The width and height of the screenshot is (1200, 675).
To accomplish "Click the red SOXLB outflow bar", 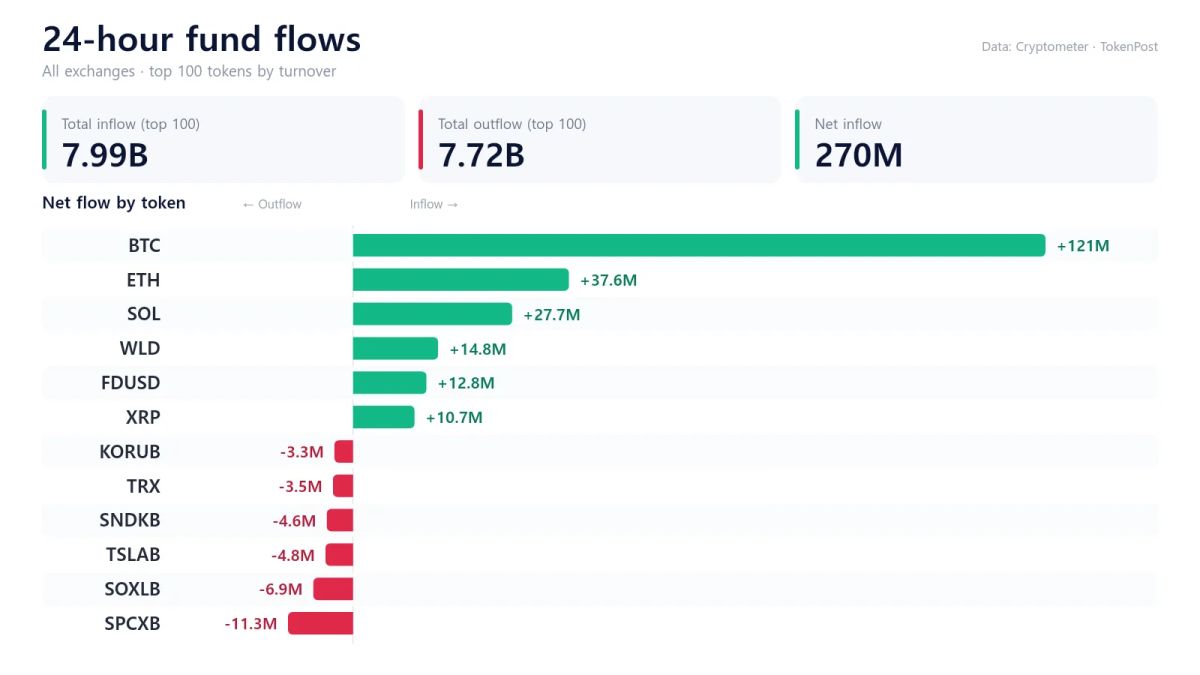I will 334,589.
